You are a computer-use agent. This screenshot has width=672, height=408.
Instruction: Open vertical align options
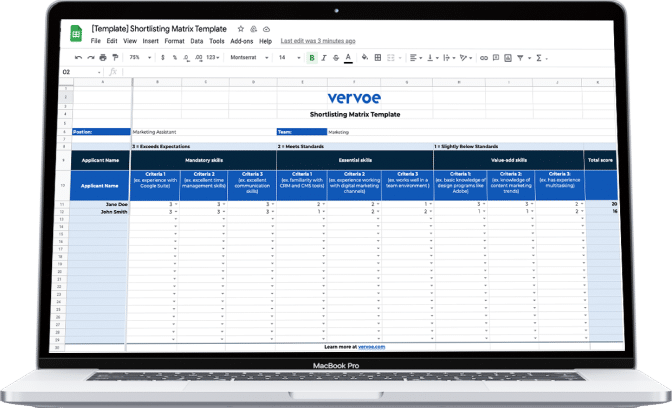point(432,57)
